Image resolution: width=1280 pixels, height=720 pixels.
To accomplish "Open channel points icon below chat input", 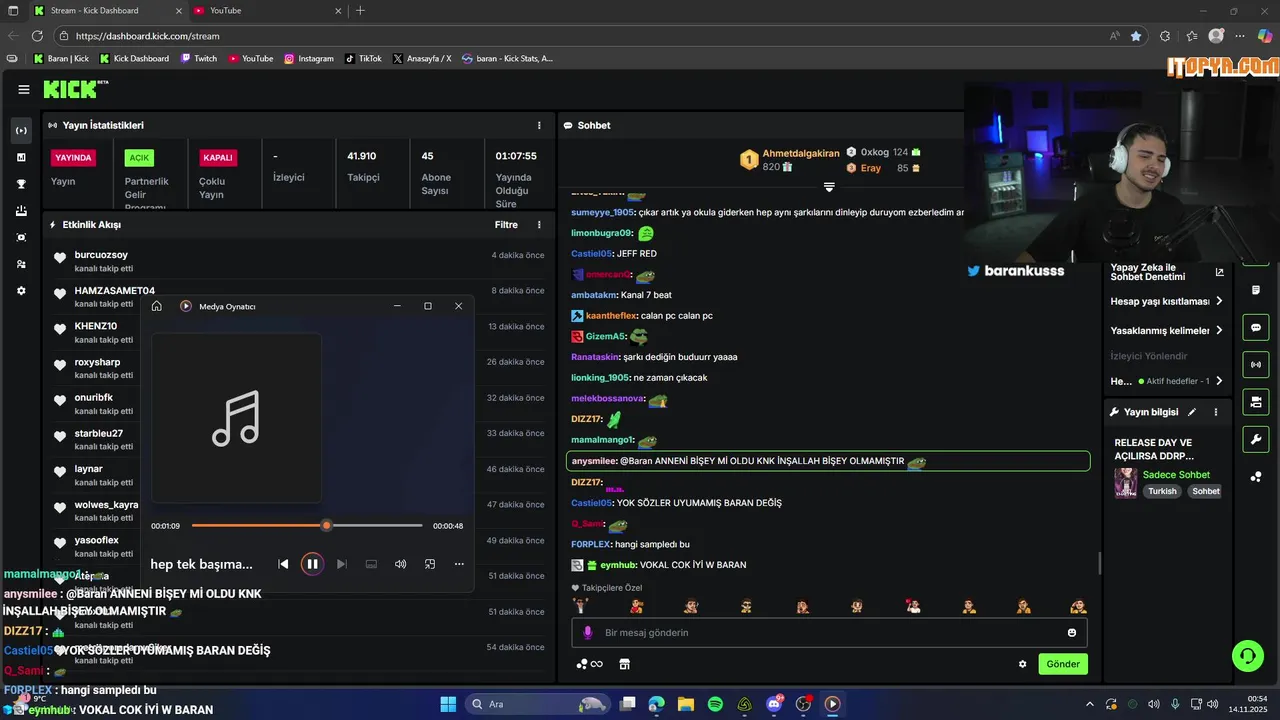I will point(589,664).
